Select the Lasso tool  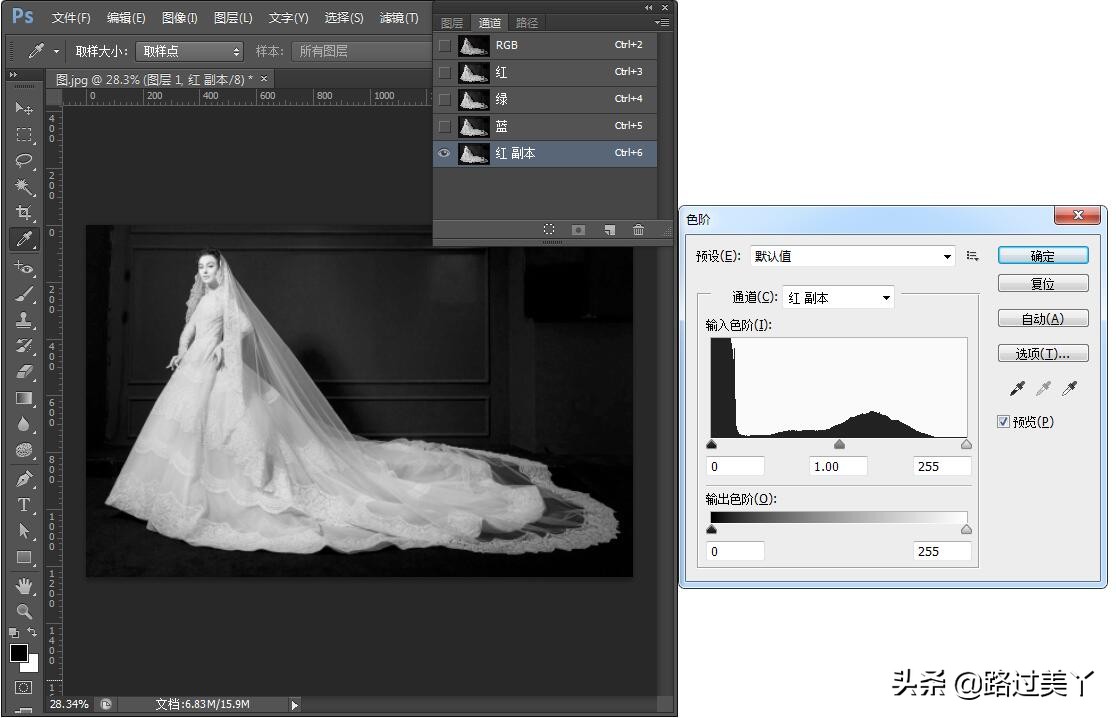click(x=23, y=160)
